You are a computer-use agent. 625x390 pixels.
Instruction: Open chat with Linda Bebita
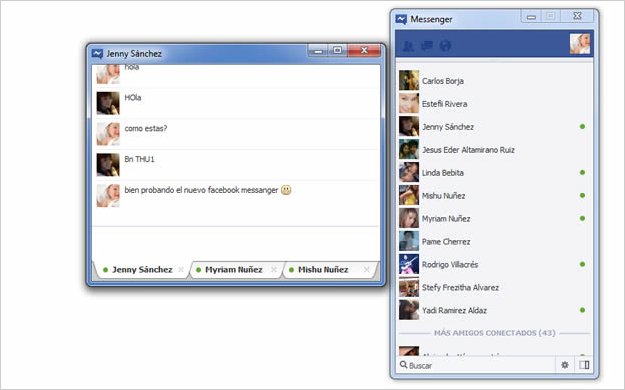[494, 173]
